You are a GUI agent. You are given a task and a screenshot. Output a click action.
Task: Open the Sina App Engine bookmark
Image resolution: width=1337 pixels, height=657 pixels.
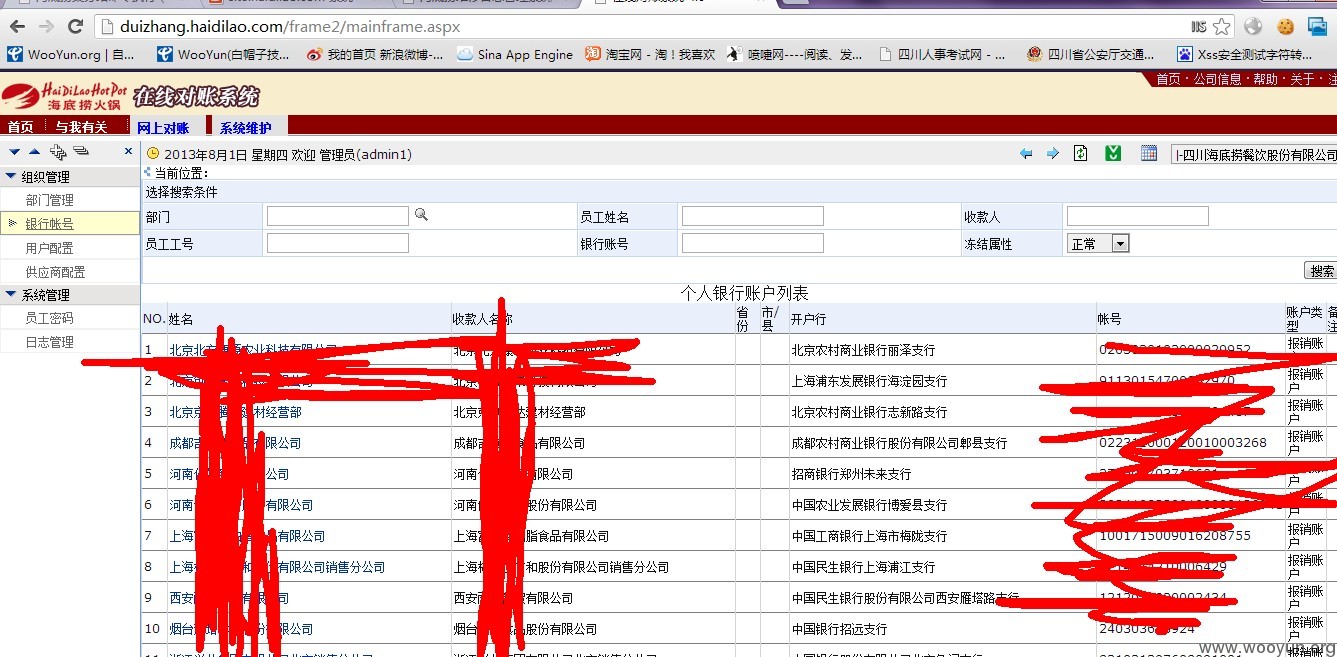515,55
